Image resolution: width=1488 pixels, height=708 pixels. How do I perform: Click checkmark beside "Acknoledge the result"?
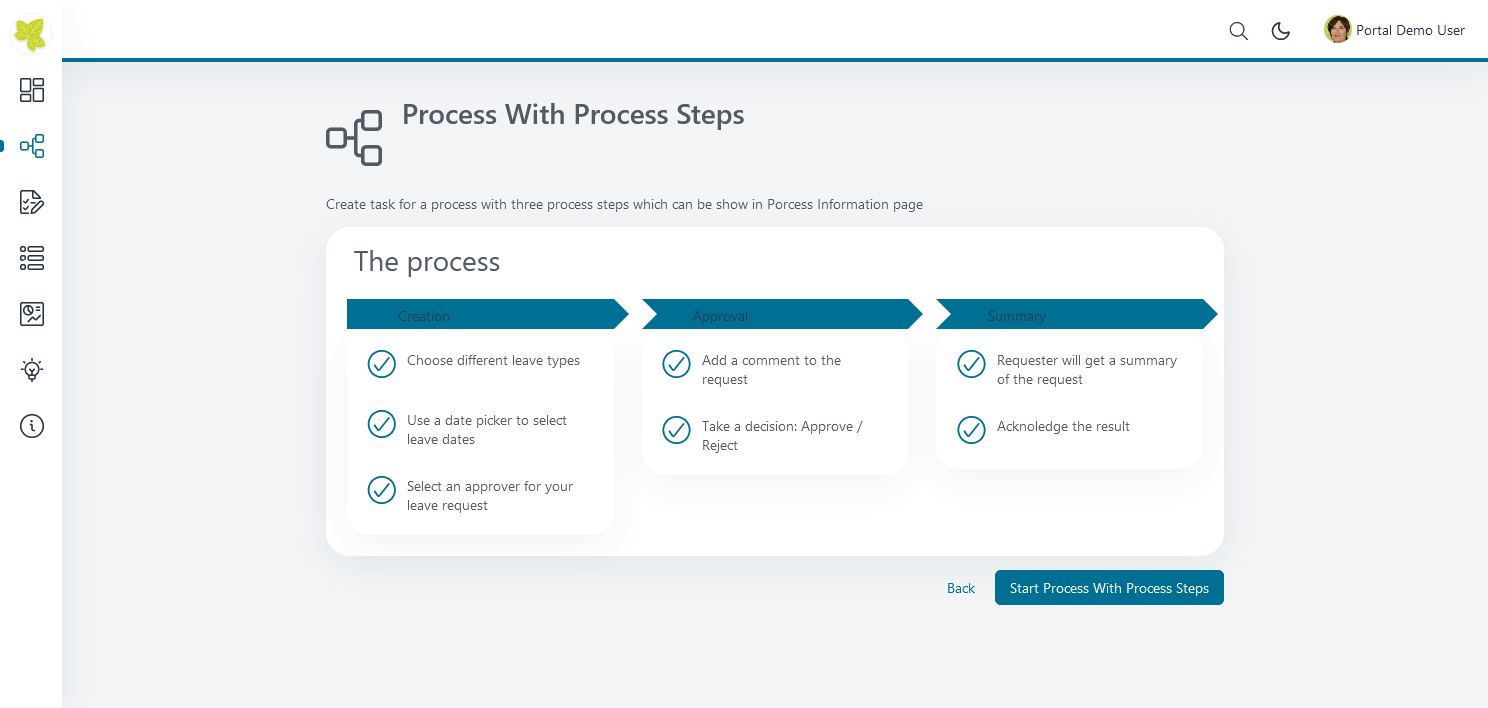pos(972,430)
